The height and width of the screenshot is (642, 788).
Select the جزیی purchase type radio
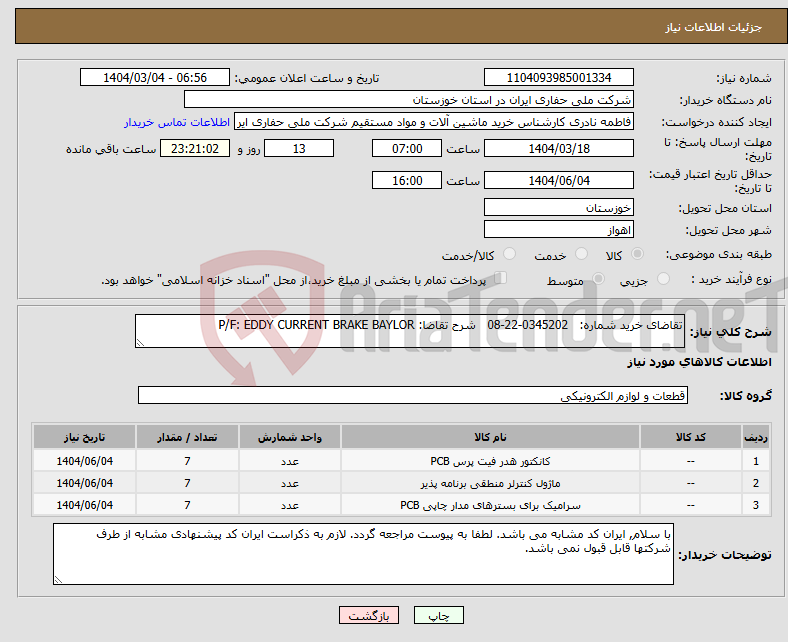tap(663, 279)
